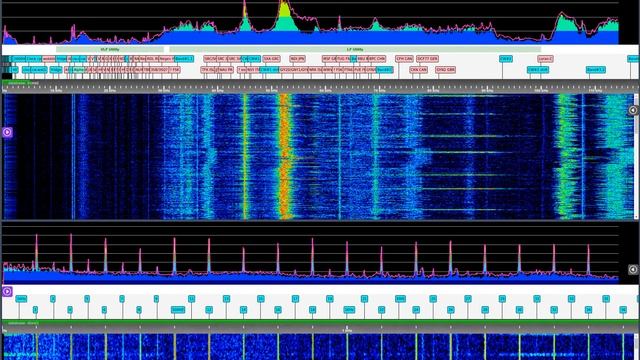Image resolution: width=640 pixels, height=360 pixels.
Task: Select the LF Utility band bar
Action: click(x=355, y=49)
